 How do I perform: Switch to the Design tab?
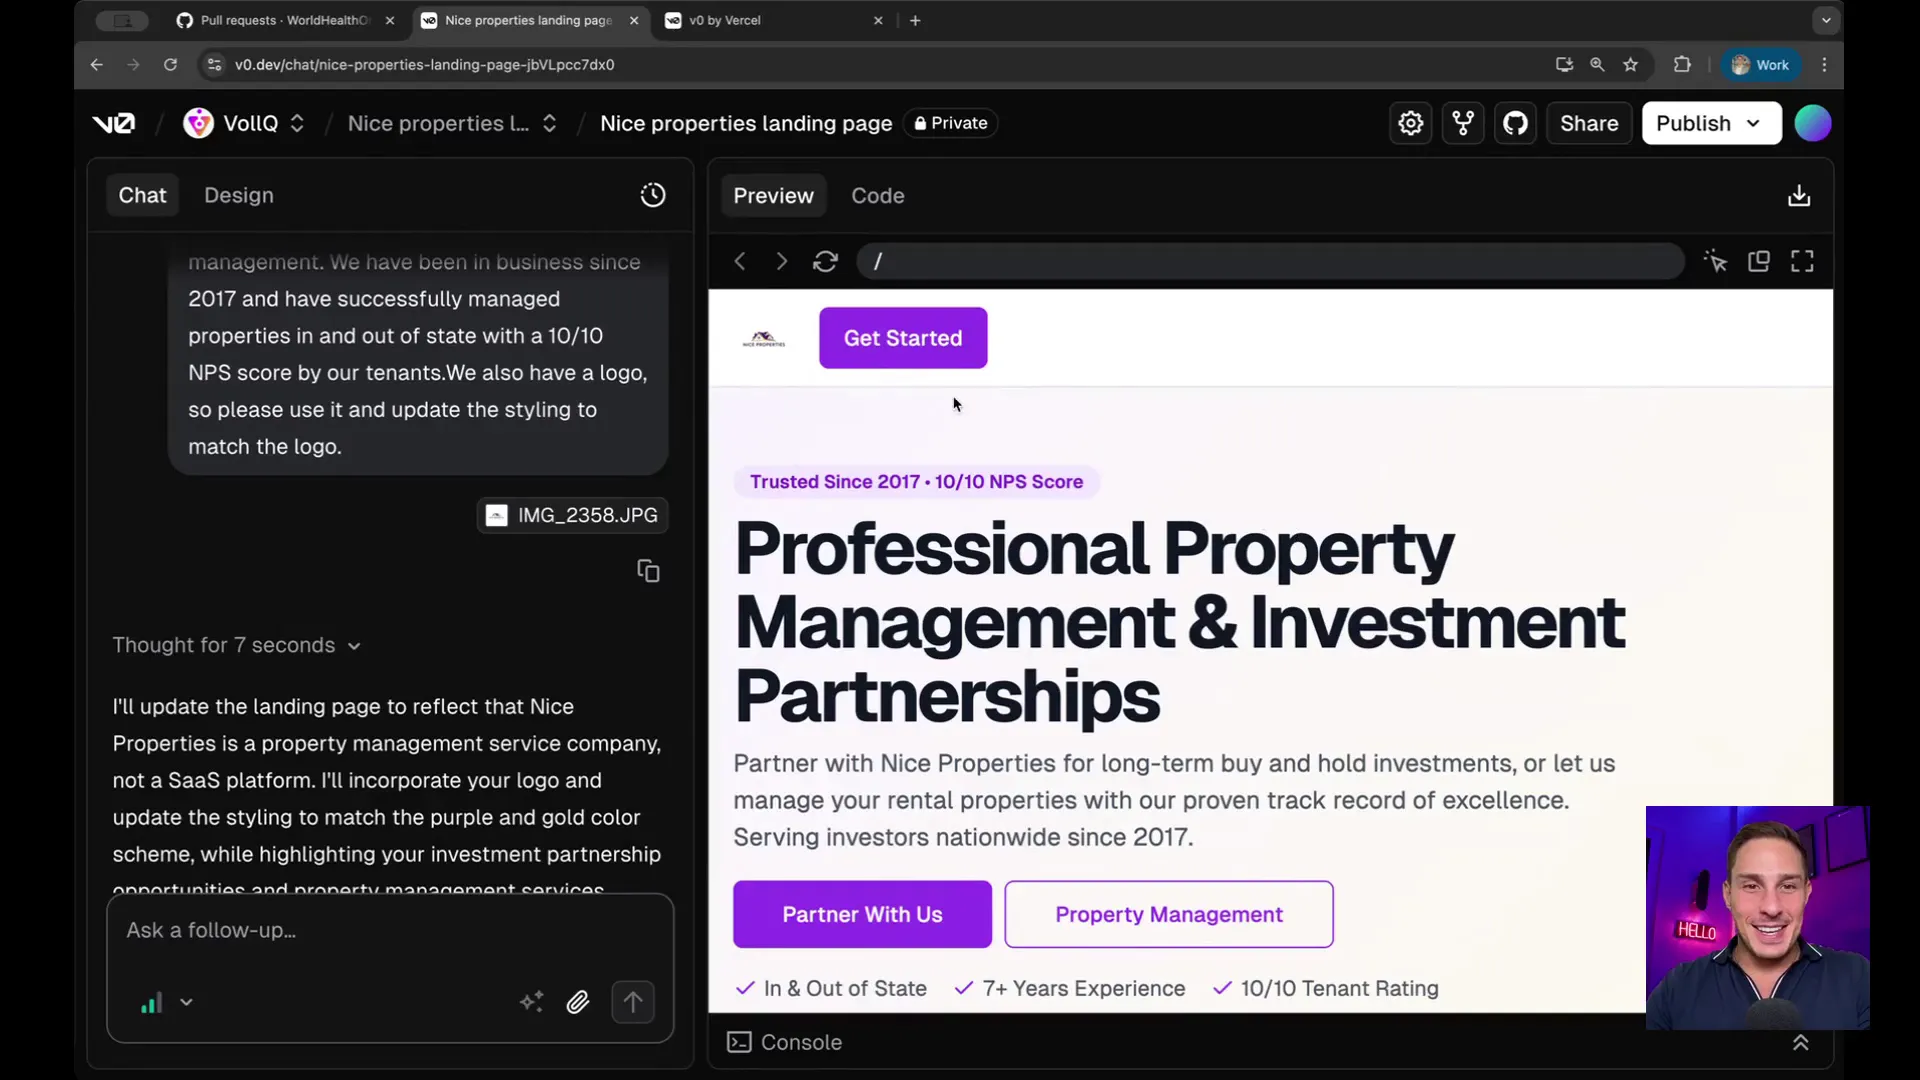(x=238, y=195)
